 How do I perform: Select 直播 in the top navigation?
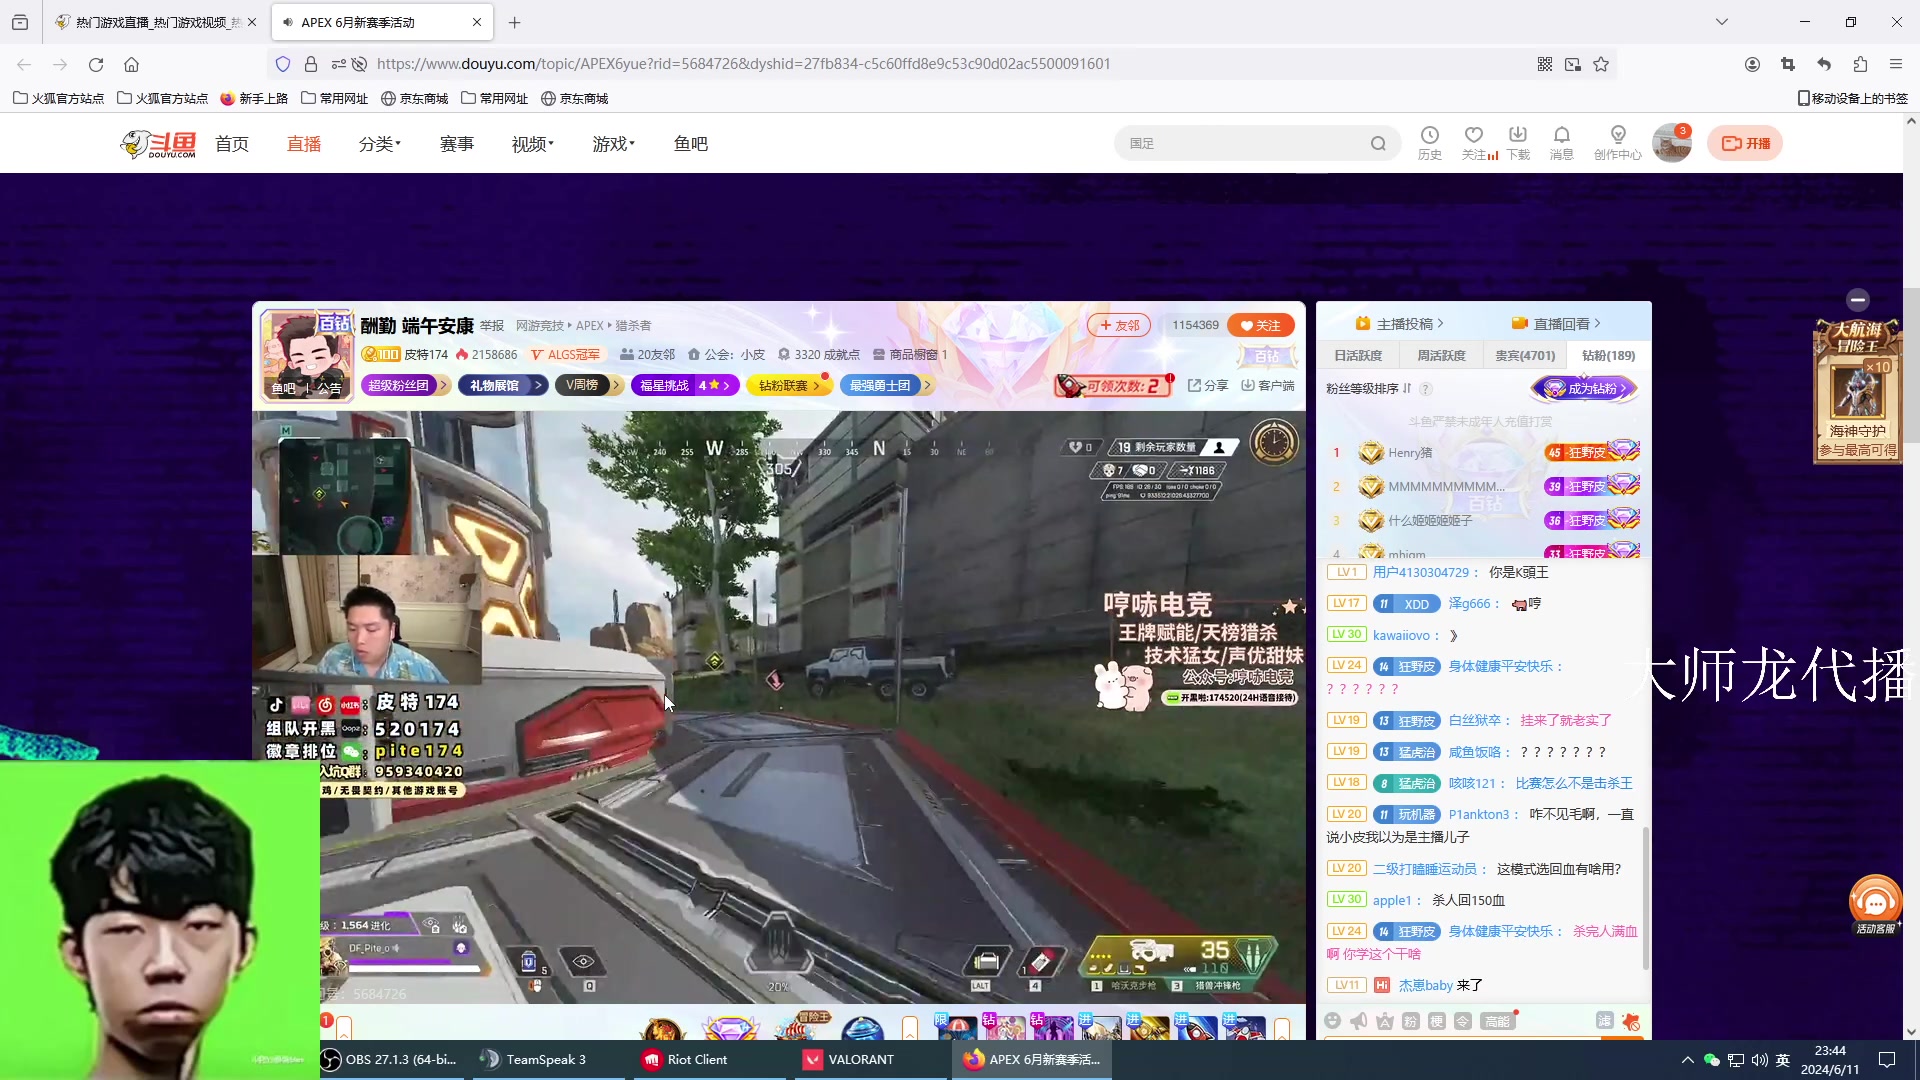(x=304, y=144)
